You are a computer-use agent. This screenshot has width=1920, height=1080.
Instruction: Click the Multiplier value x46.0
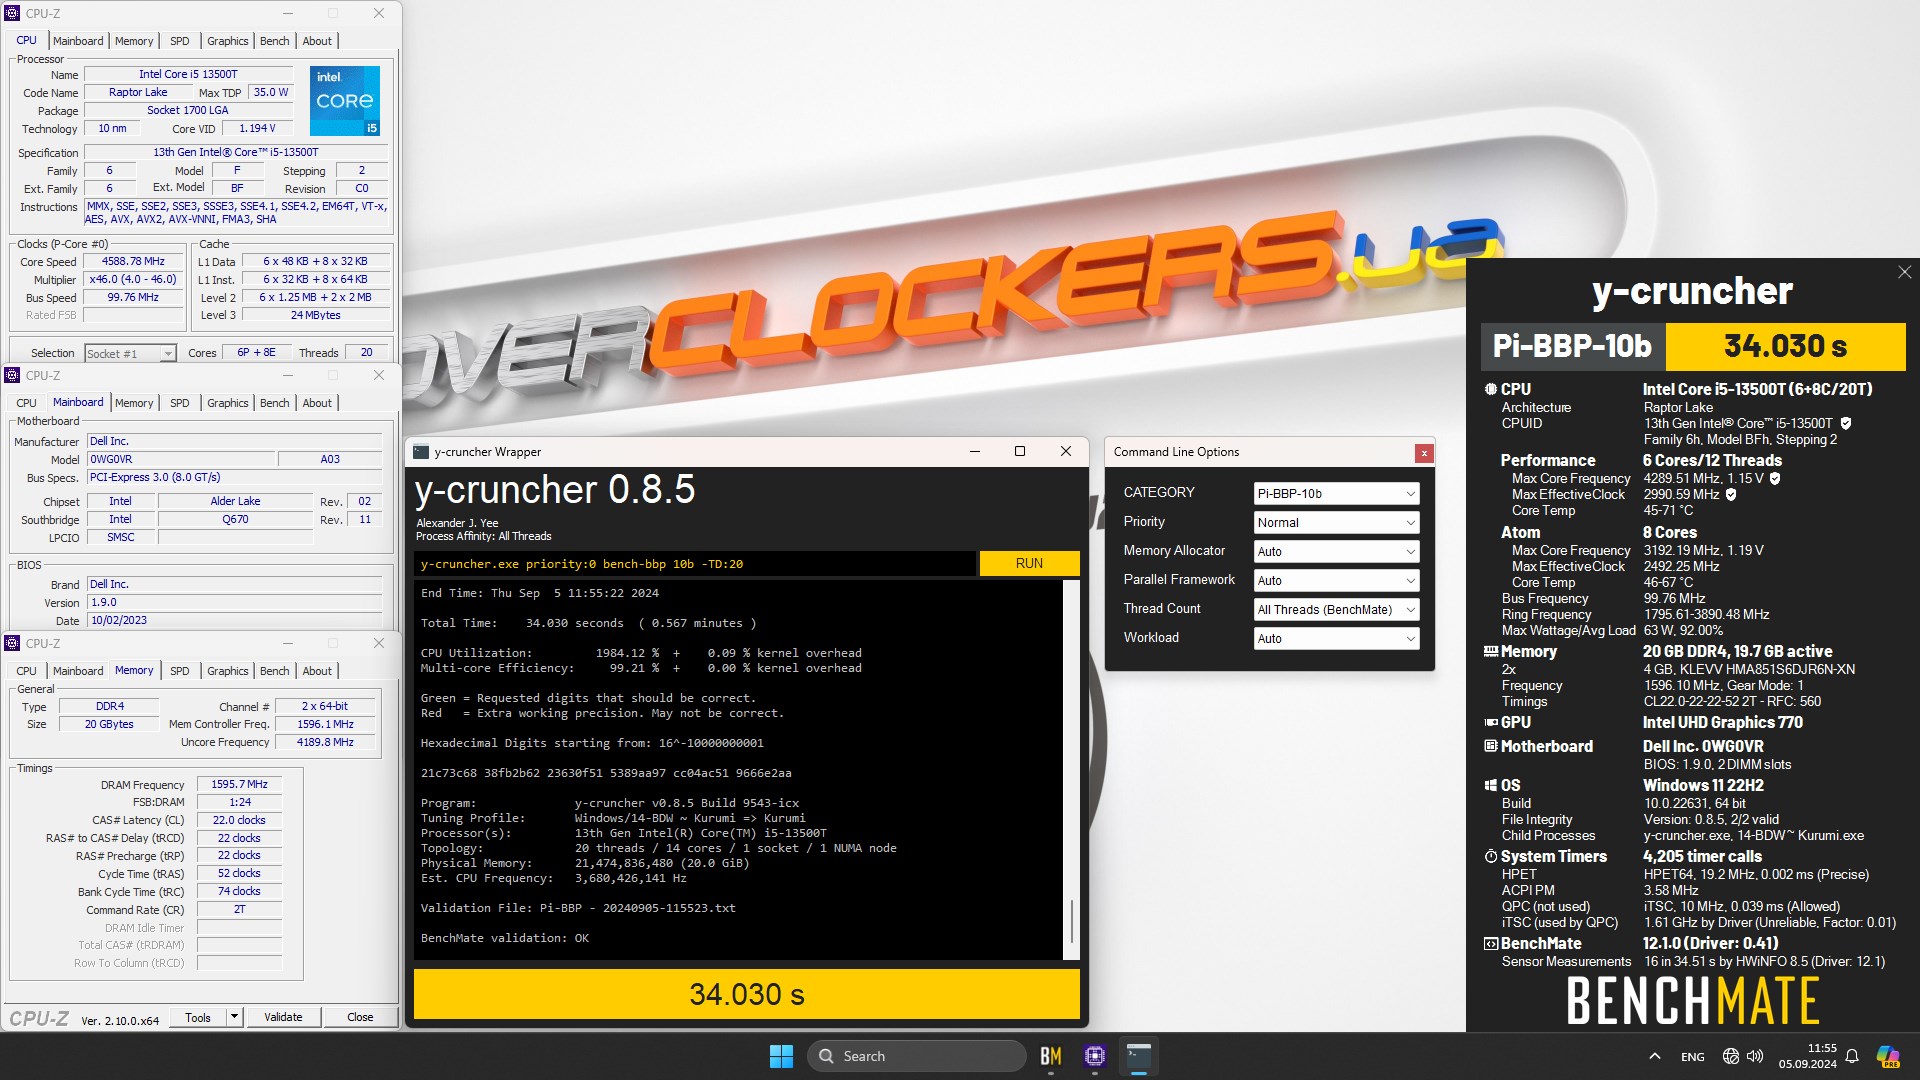[134, 280]
